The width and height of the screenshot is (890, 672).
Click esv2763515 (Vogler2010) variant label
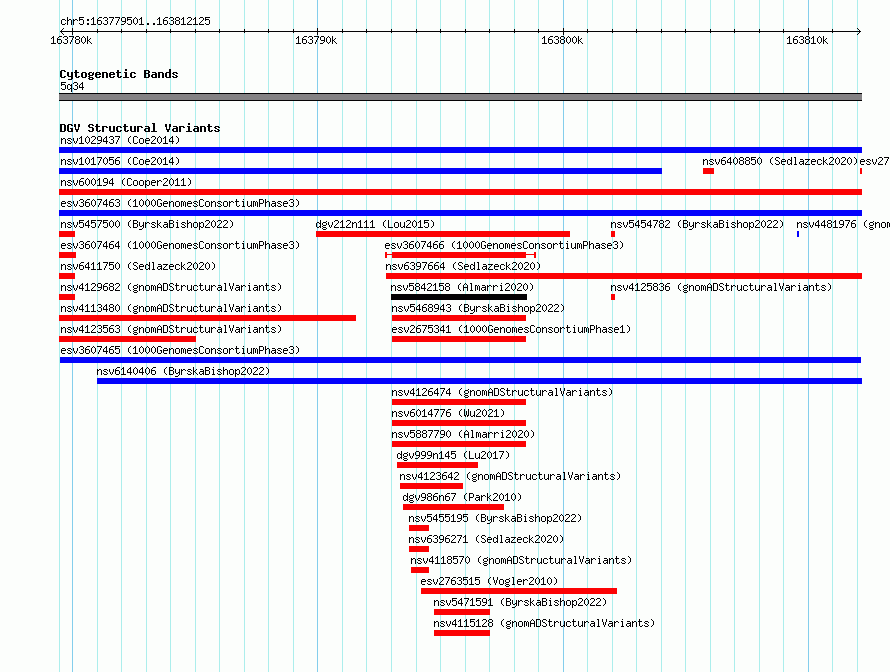[x=489, y=581]
